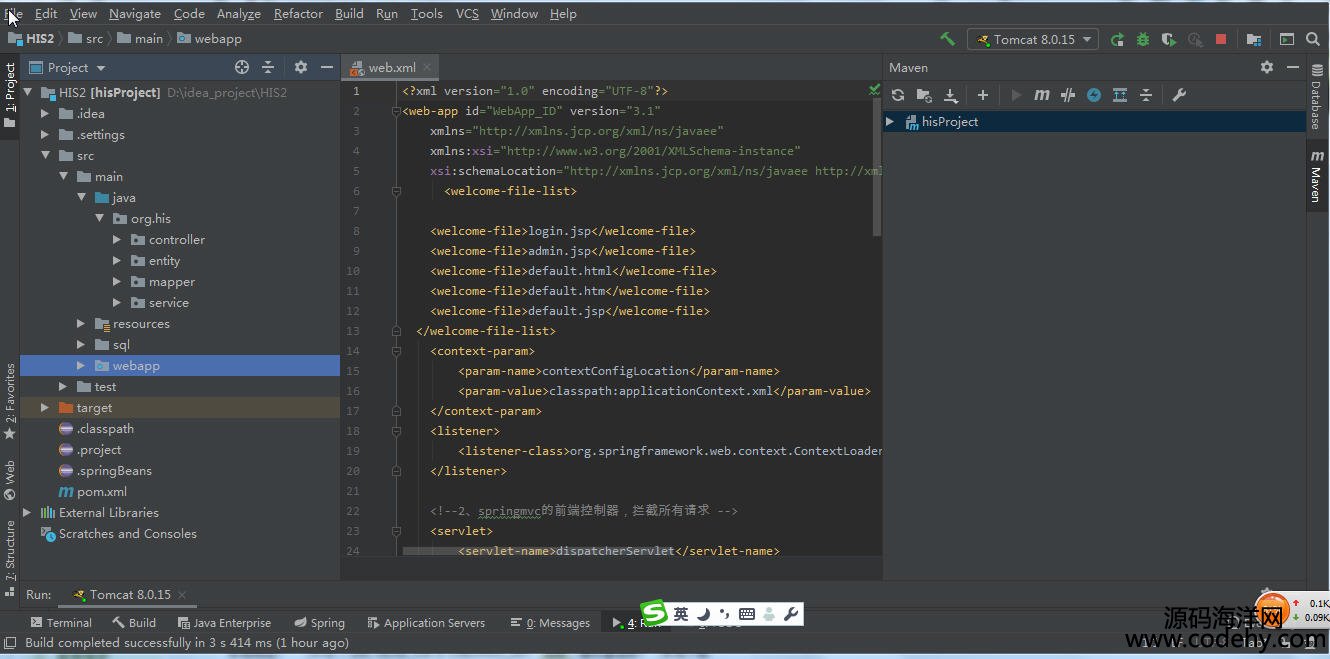The image size is (1330, 659).
Task: Expand the .settings folder
Action: (x=45, y=134)
